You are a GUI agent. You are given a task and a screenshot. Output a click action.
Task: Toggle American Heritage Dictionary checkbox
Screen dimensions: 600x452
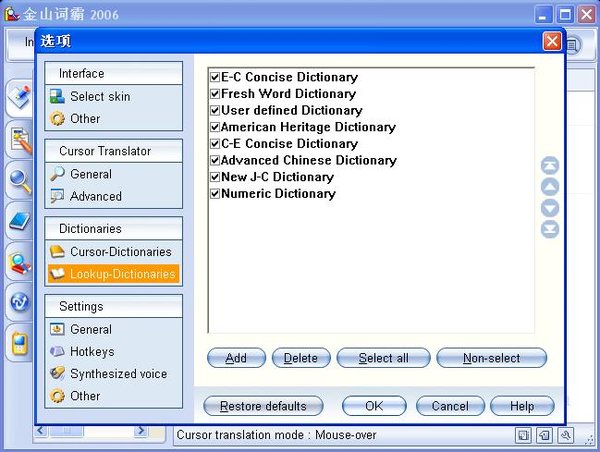pos(215,127)
